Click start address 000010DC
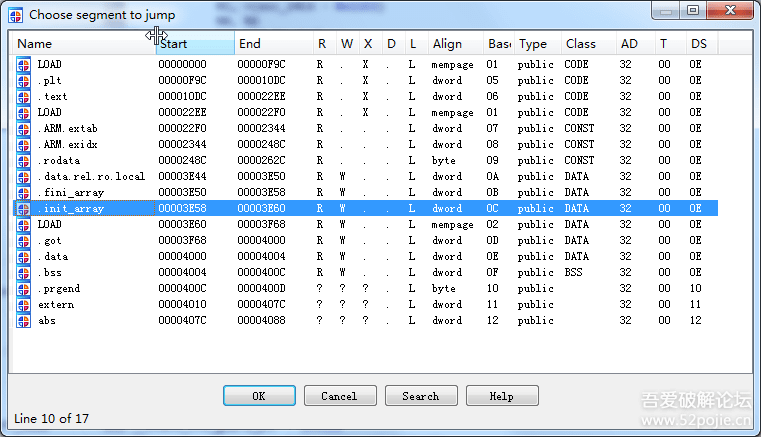The image size is (761, 437). [x=182, y=97]
